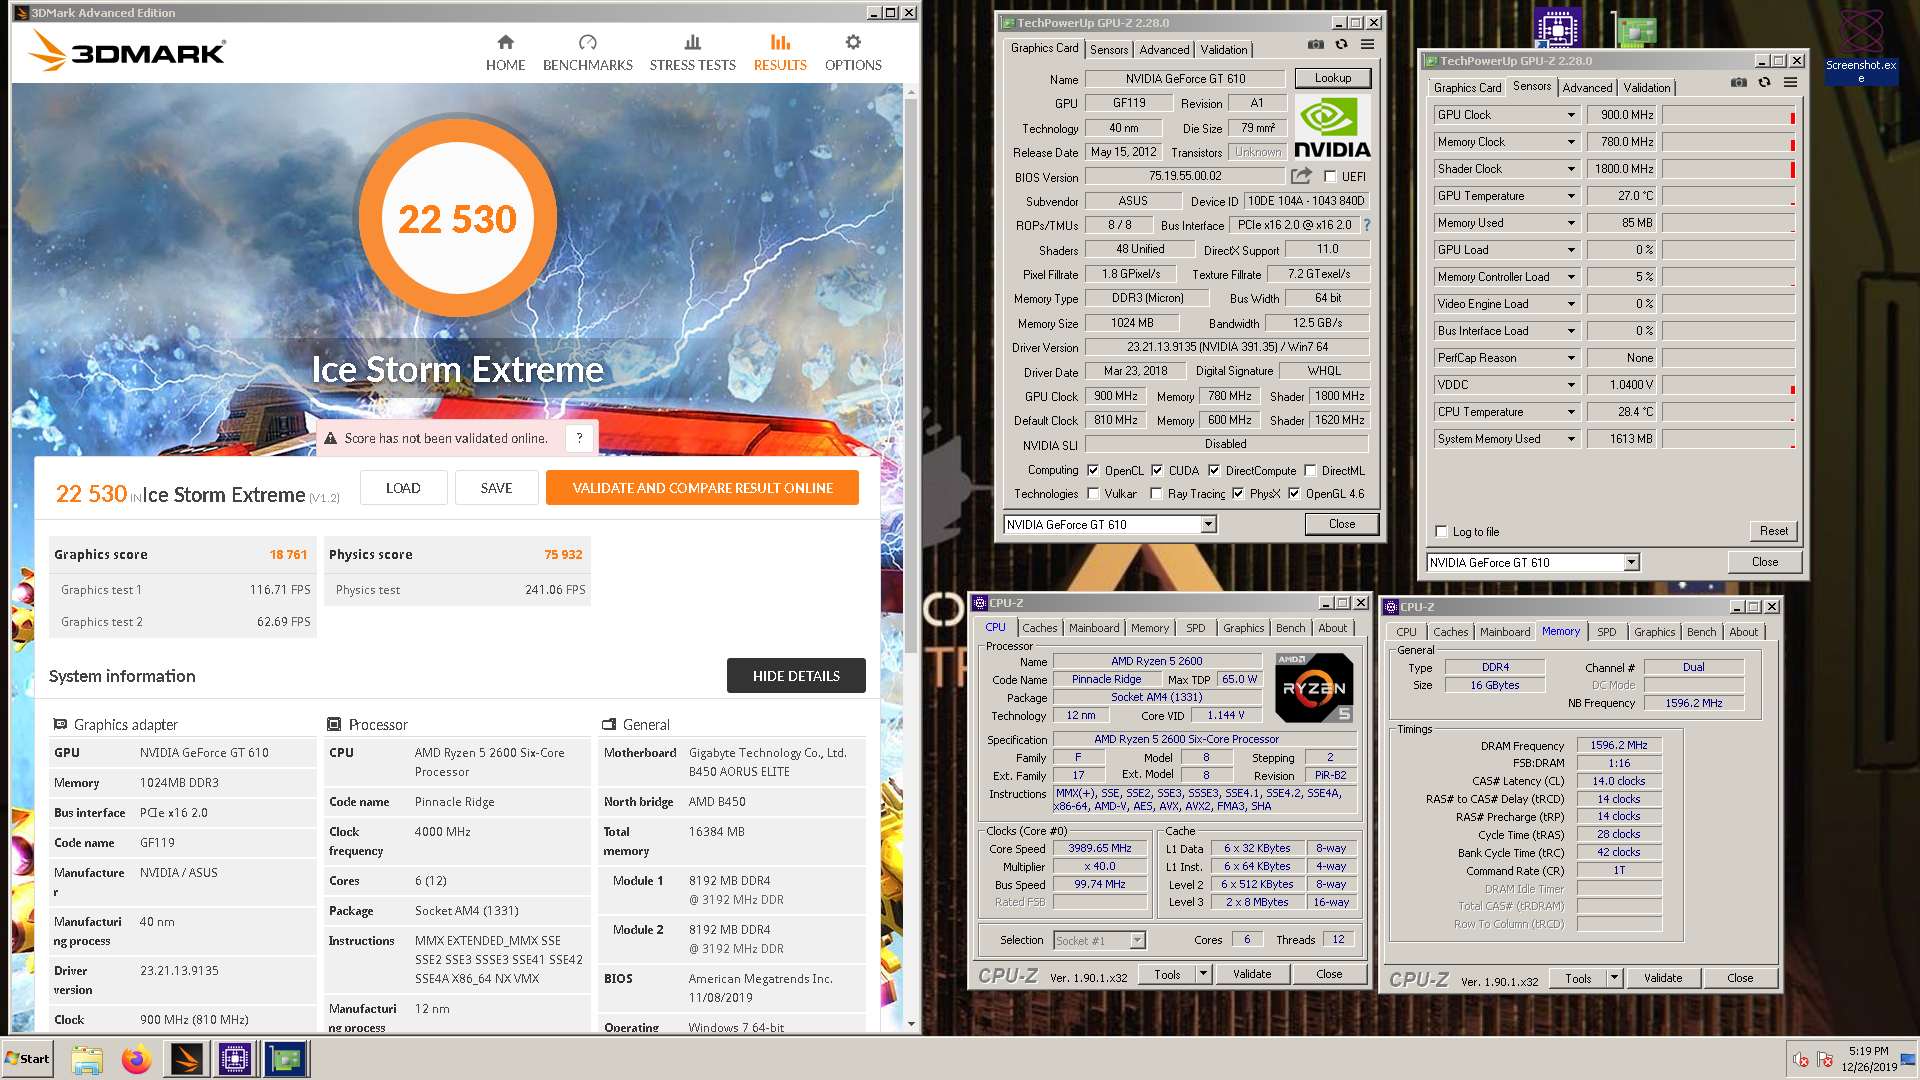The height and width of the screenshot is (1080, 1920).
Task: Toggle the DirectCompute checkbox
Action: point(1214,470)
